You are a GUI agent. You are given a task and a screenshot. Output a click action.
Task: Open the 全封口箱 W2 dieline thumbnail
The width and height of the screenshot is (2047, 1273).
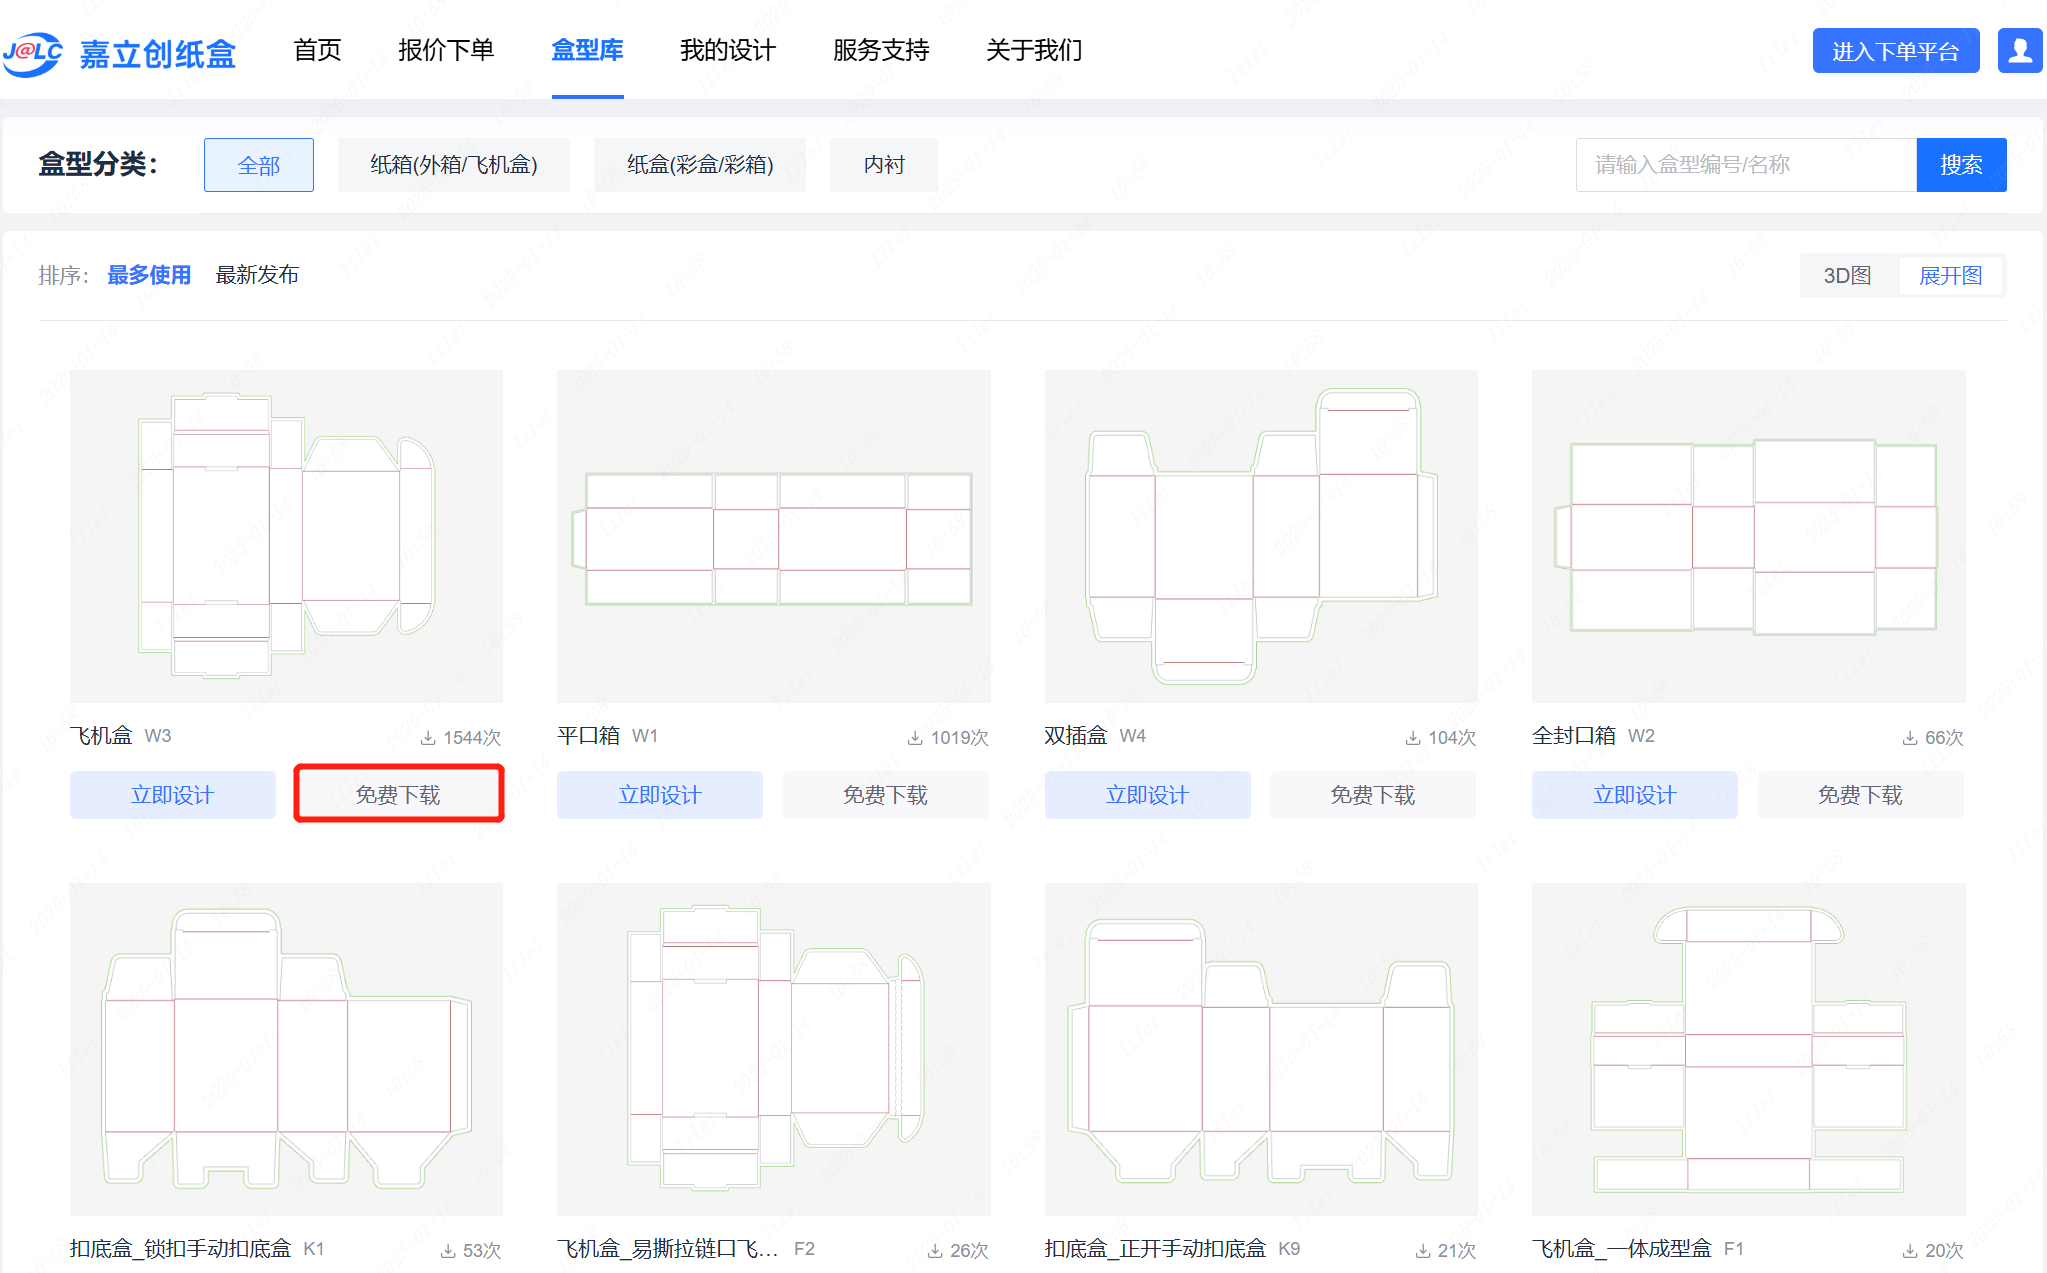(x=1749, y=536)
